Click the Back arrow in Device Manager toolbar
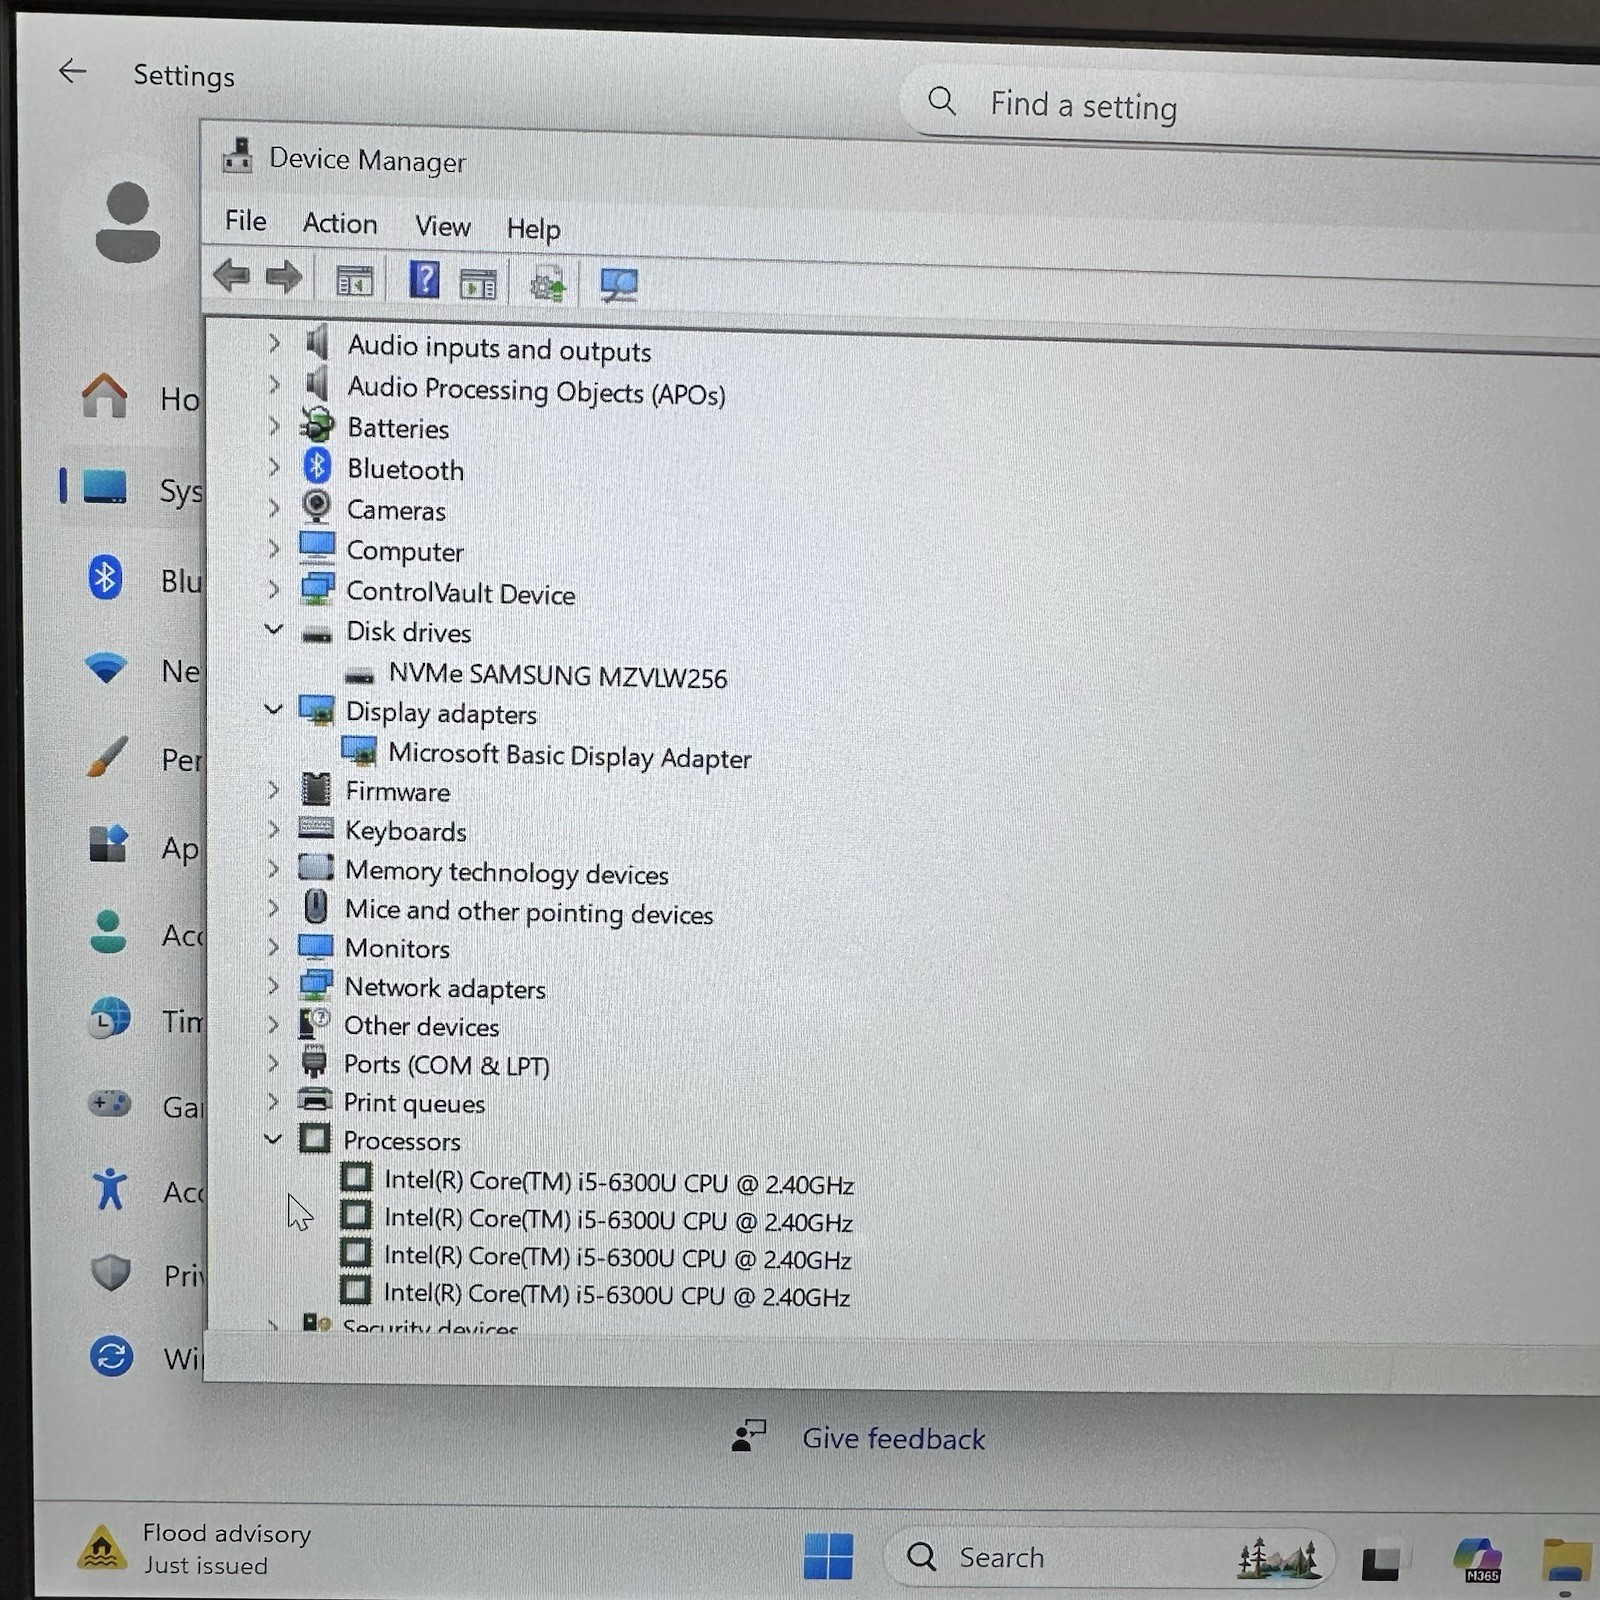 click(x=232, y=275)
